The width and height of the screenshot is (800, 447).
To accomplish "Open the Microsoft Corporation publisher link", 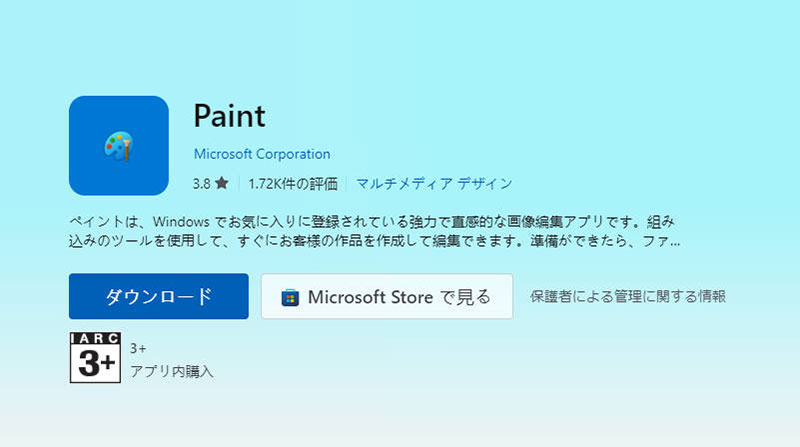I will tap(262, 154).
